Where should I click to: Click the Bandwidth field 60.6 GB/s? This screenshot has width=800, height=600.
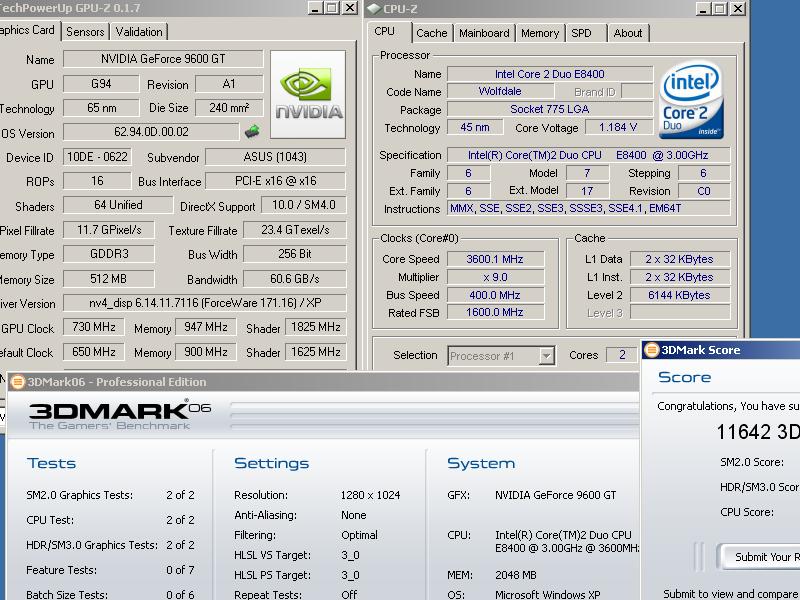pyautogui.click(x=295, y=279)
